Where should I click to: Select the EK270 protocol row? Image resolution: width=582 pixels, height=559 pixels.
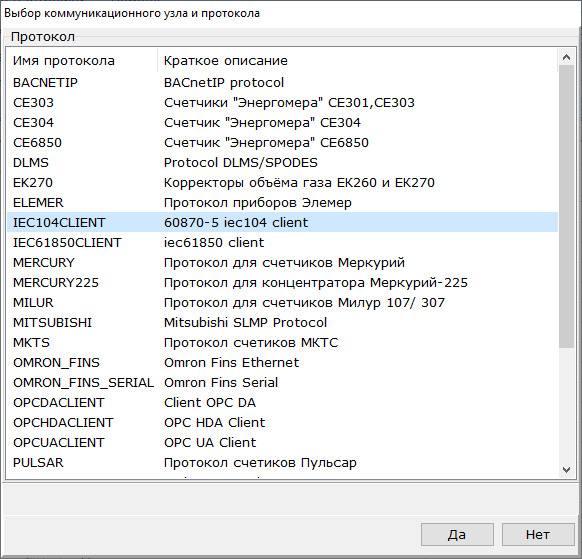[x=282, y=183]
